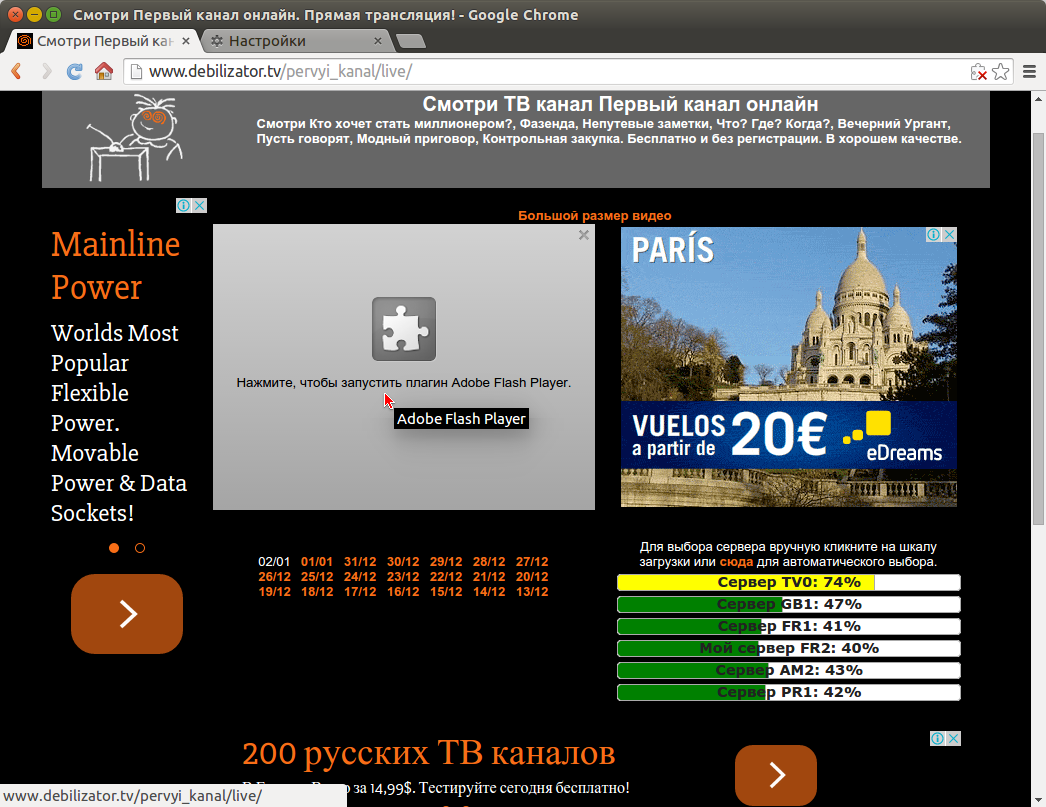Click the scrollbar up arrow
The height and width of the screenshot is (807, 1046).
(1038, 99)
